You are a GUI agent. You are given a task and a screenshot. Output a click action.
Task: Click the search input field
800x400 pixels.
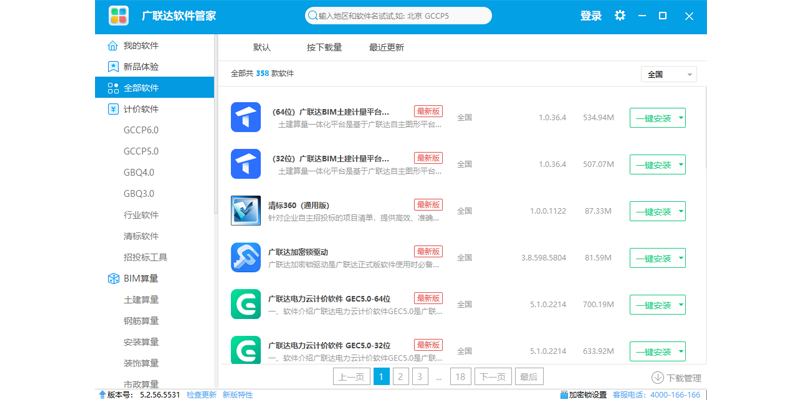pos(398,16)
